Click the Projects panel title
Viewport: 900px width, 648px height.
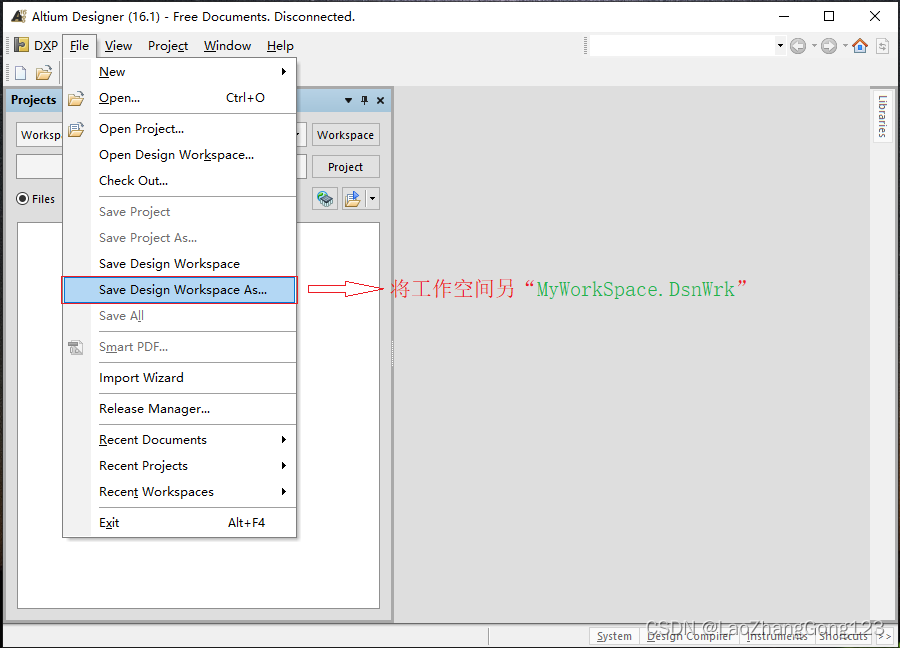34,100
